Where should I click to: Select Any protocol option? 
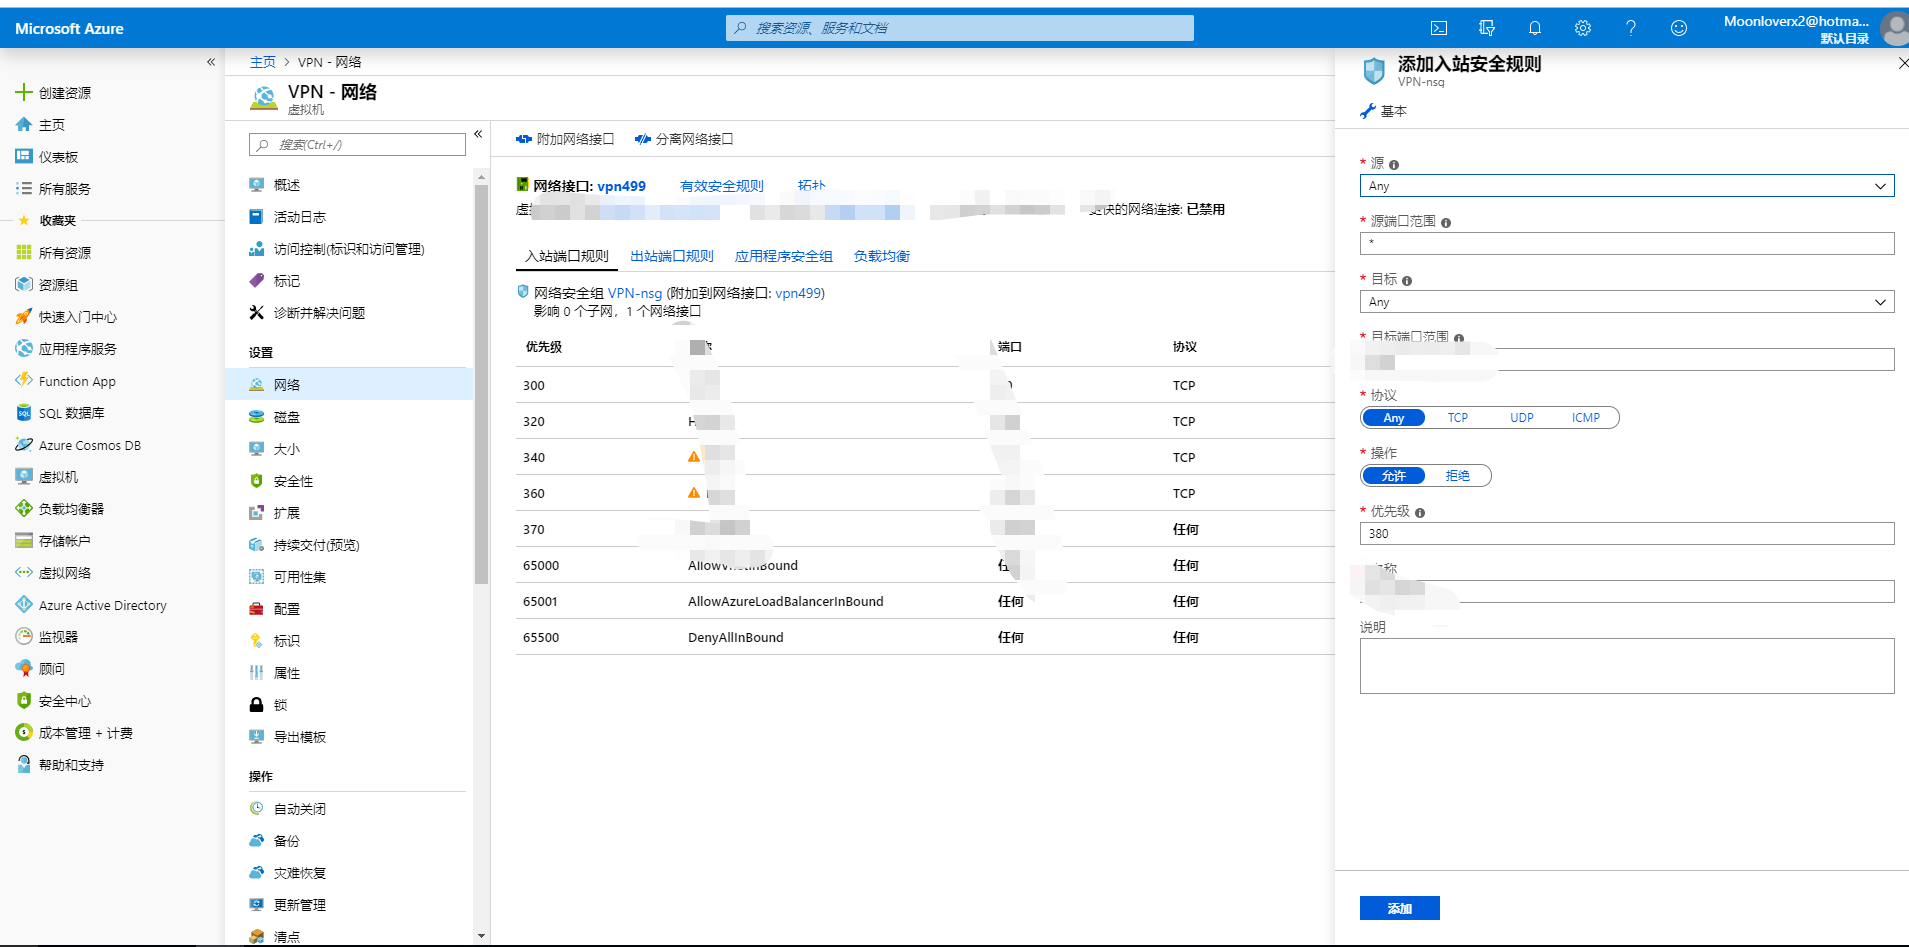[x=1394, y=418]
